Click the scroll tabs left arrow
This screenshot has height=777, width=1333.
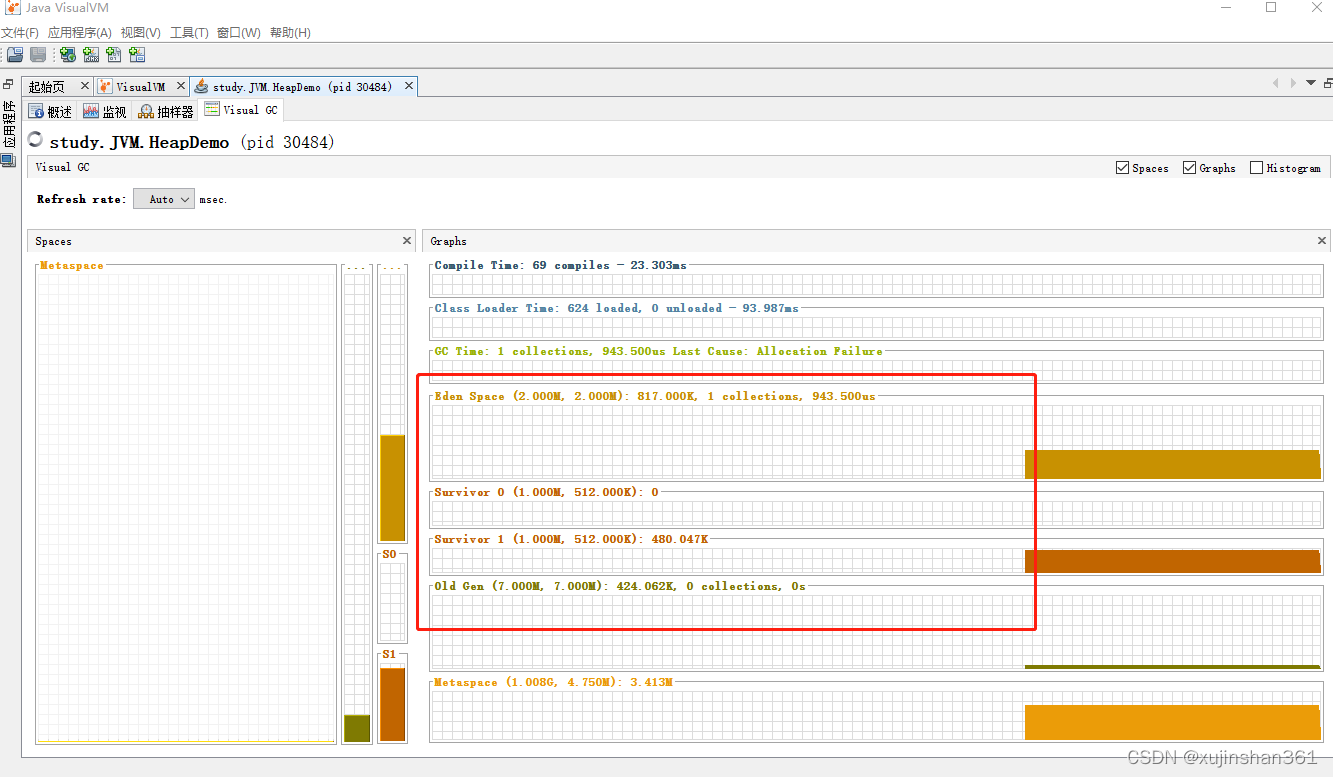click(x=1275, y=83)
